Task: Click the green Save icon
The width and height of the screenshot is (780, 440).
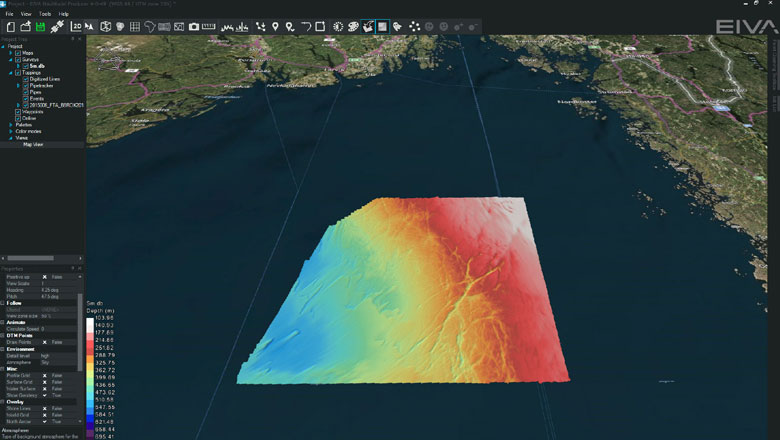Action: coord(41,27)
